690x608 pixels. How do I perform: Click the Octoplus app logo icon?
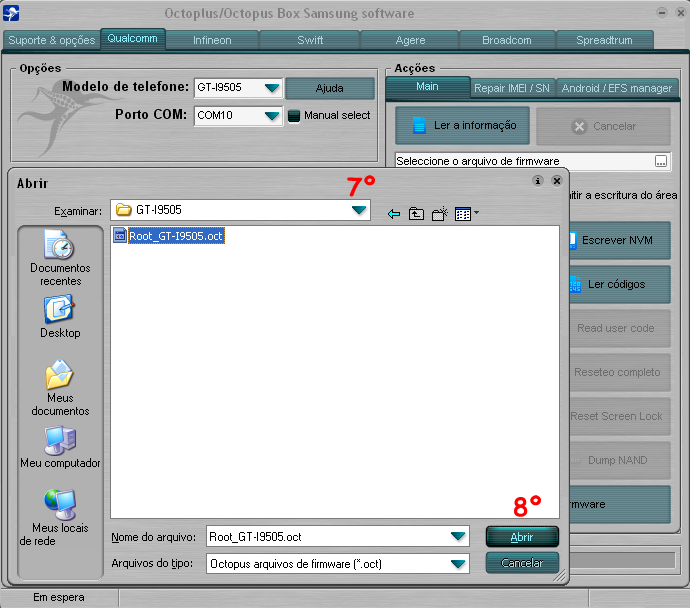coord(11,13)
